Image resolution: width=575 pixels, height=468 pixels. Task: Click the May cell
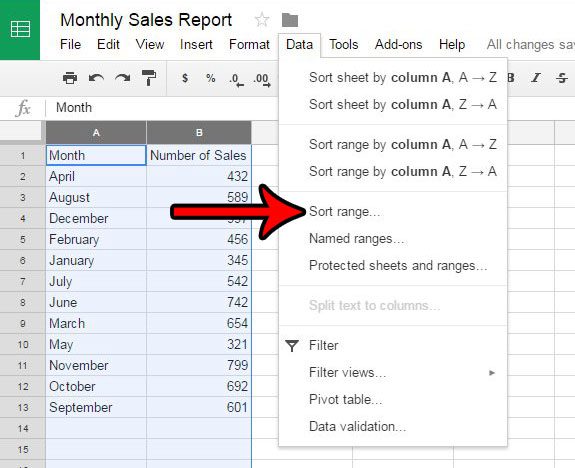click(x=96, y=344)
